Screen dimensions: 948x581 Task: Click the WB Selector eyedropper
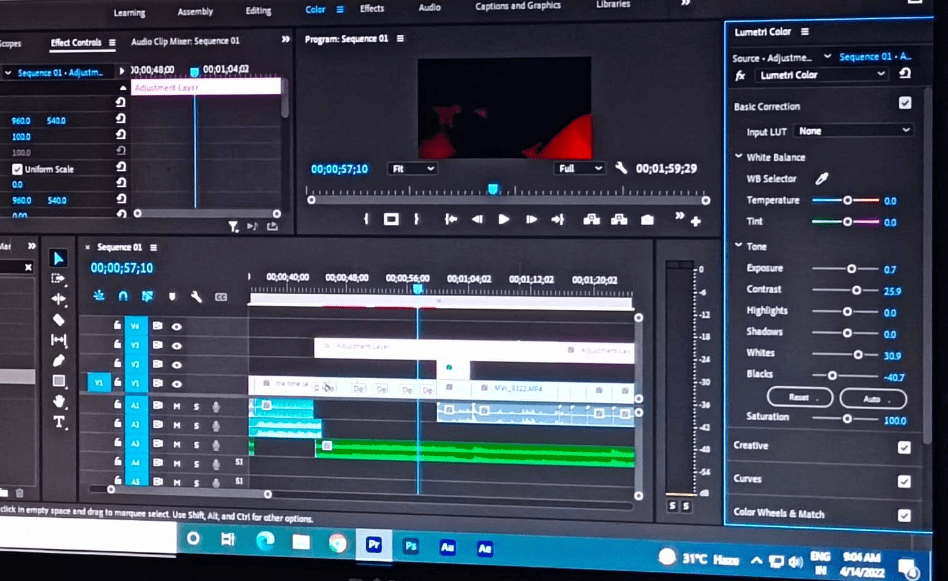pos(822,179)
